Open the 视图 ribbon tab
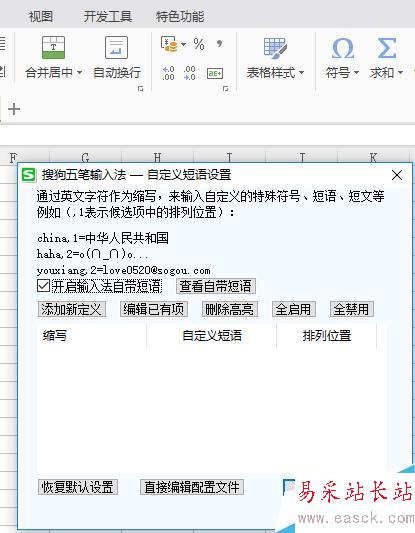The image size is (415, 533). point(40,16)
